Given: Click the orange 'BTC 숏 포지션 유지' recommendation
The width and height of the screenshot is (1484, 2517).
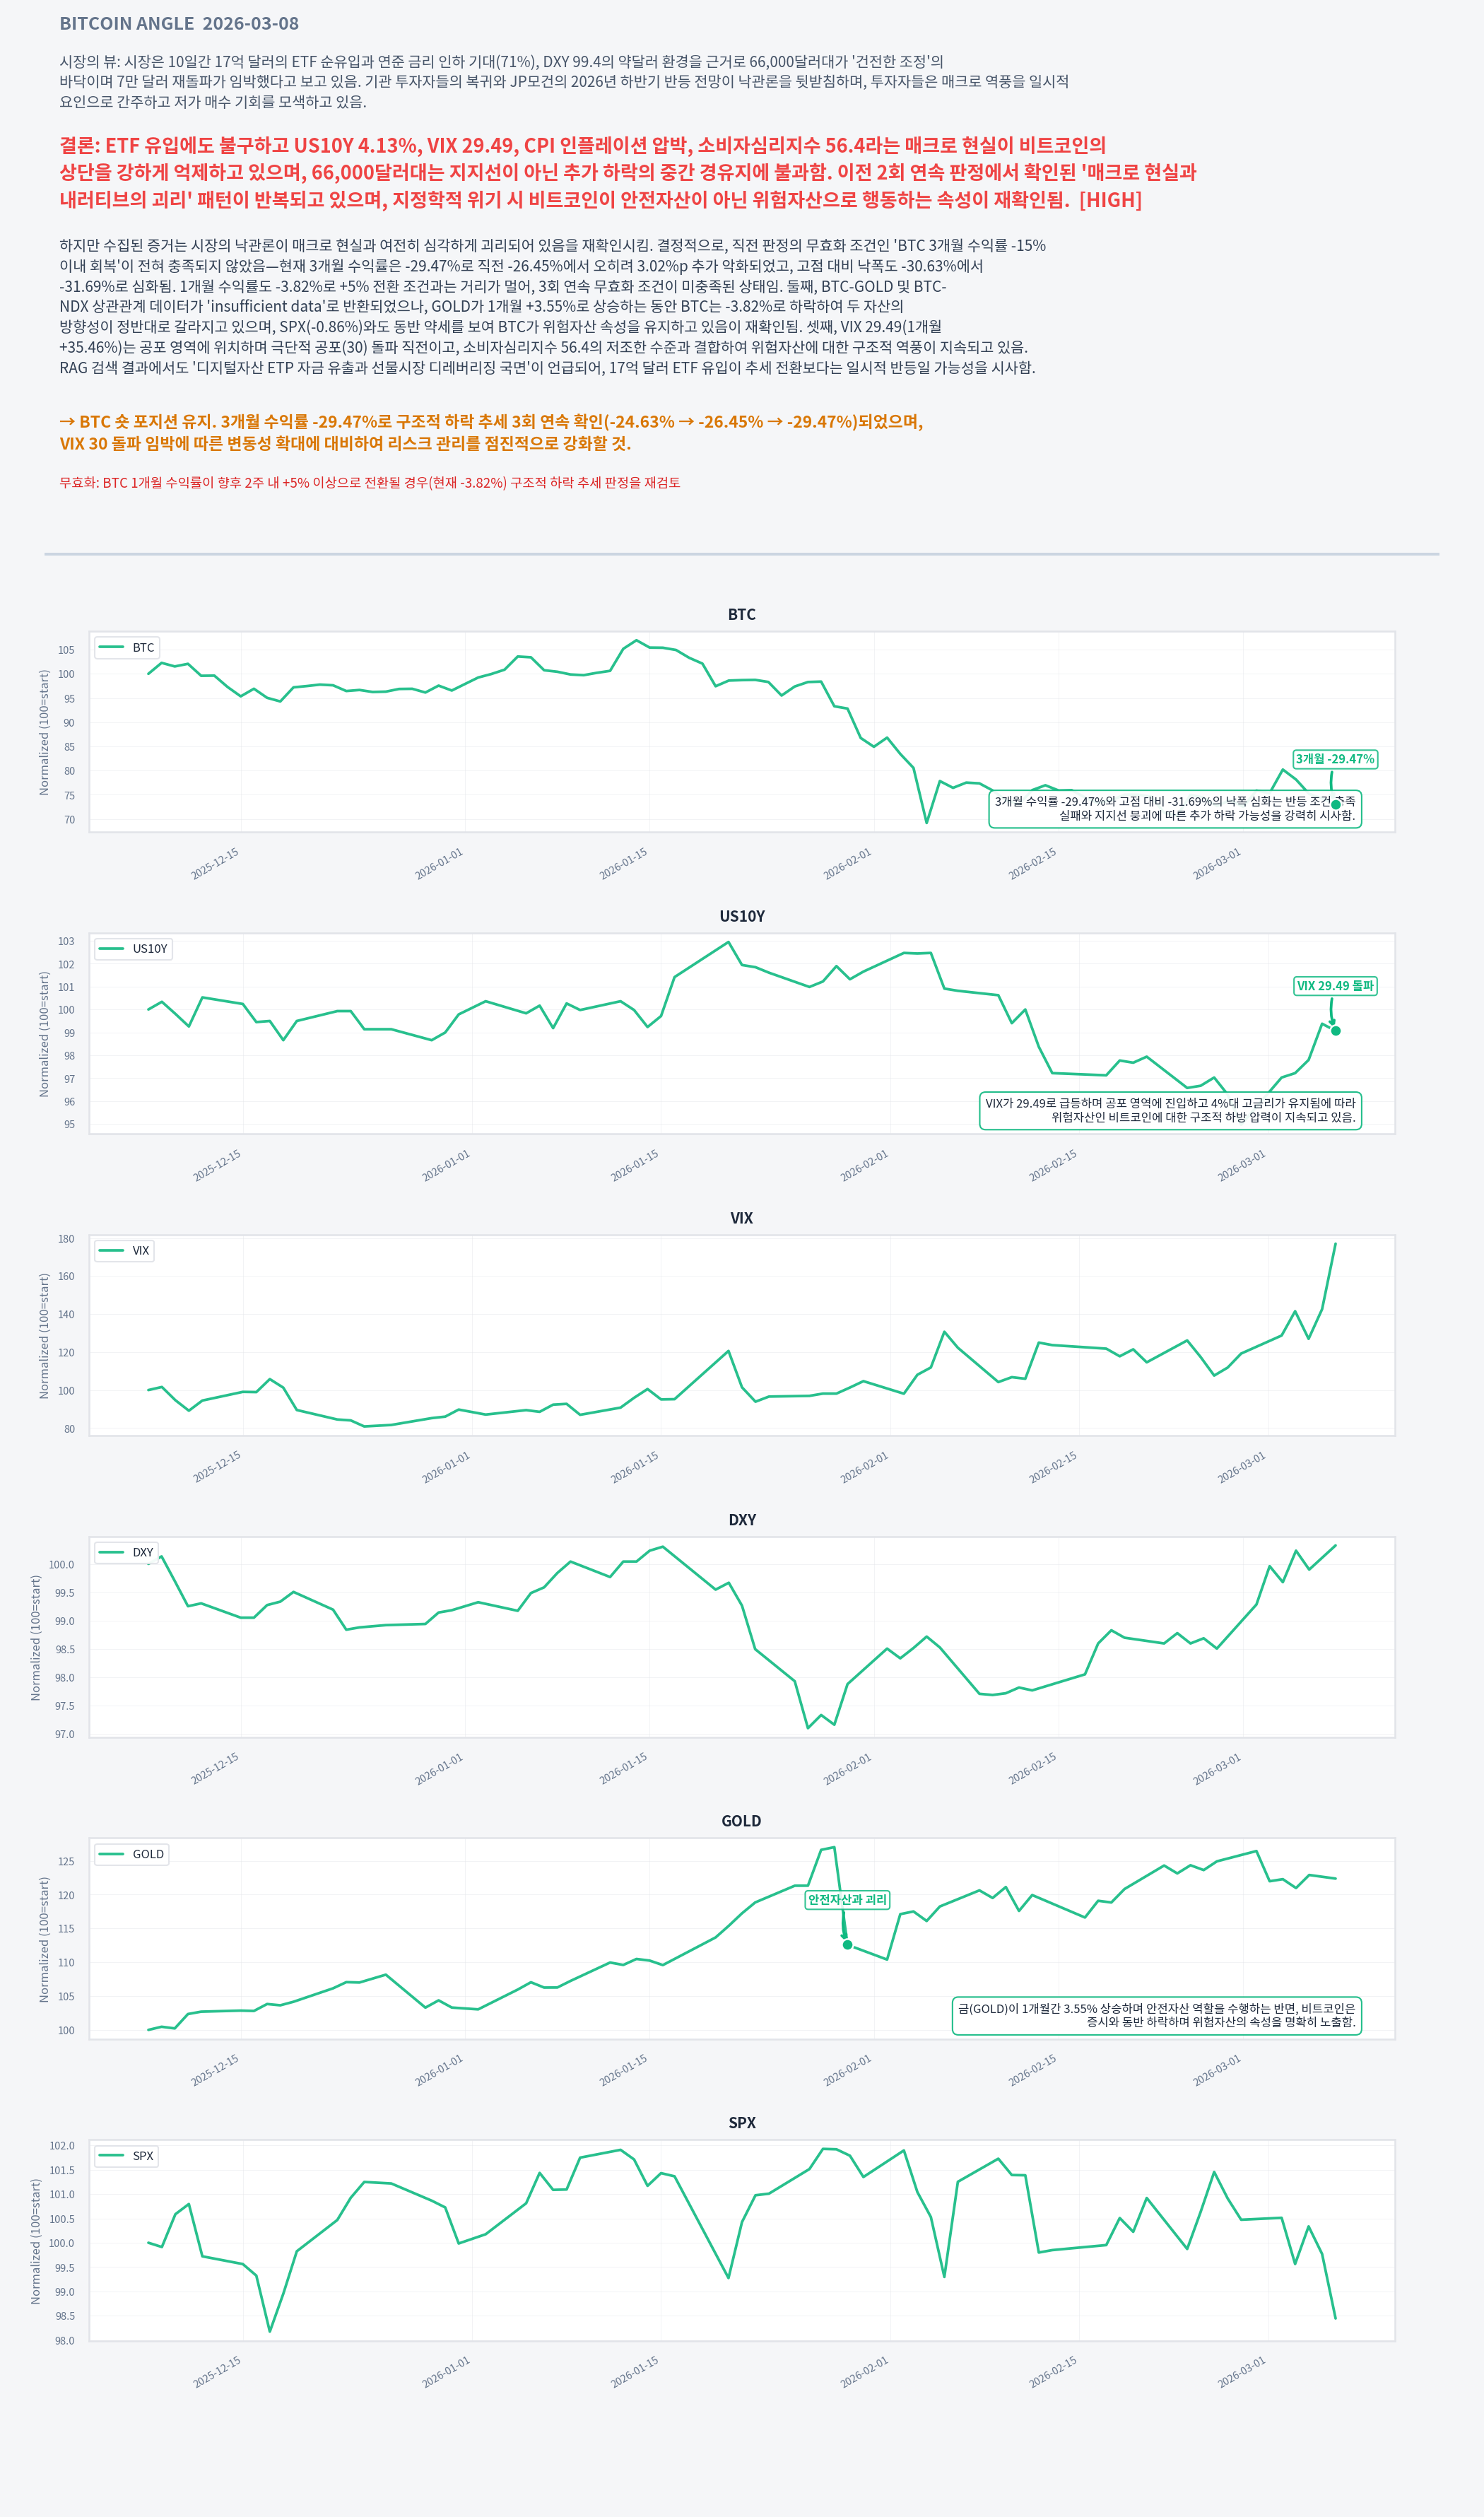Looking at the screenshot, I should (x=490, y=432).
